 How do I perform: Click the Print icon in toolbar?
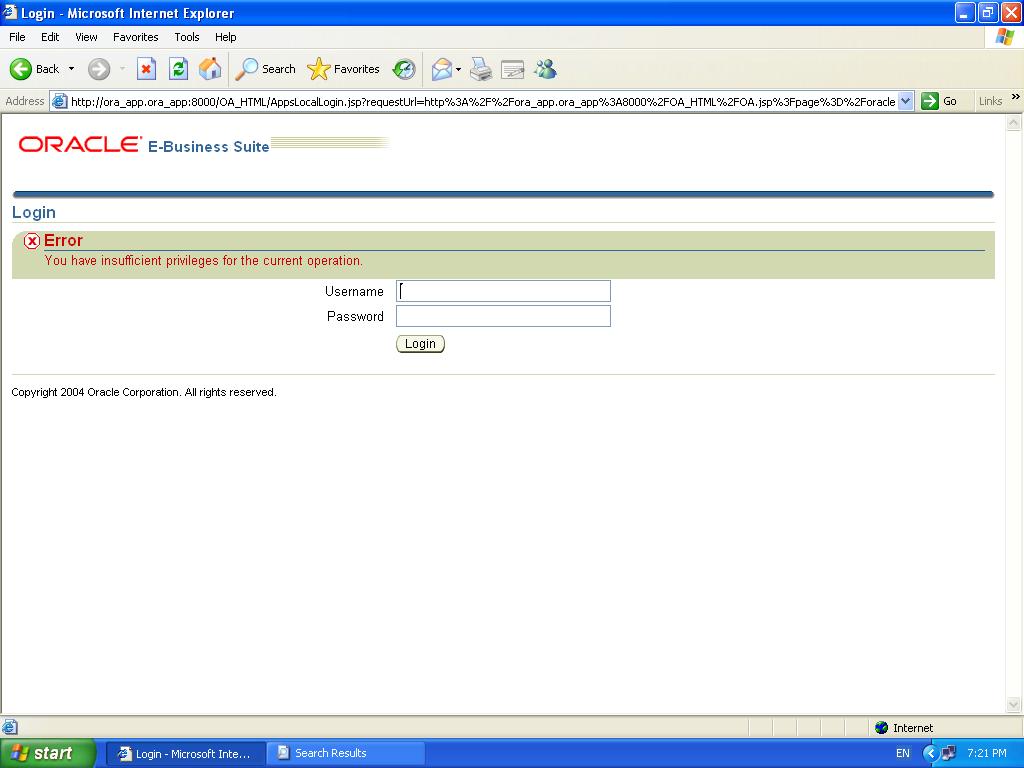[481, 69]
